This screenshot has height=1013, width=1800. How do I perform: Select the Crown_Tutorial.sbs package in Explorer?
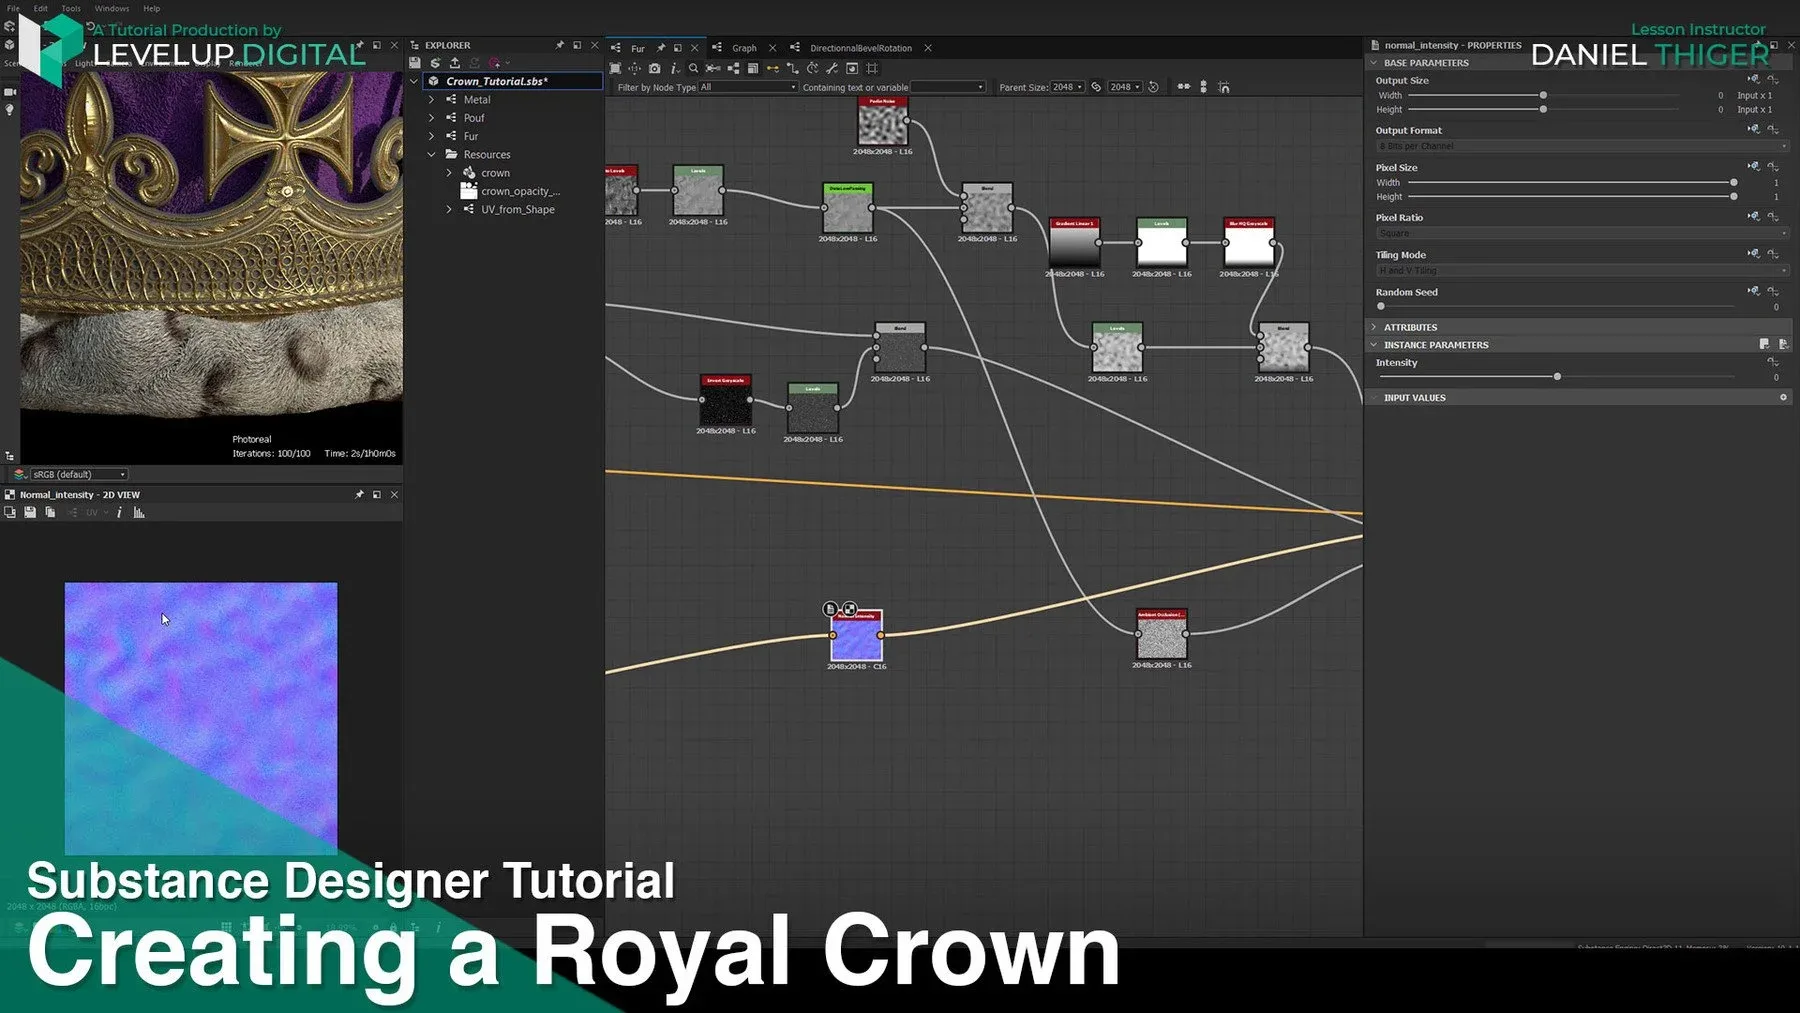(497, 81)
